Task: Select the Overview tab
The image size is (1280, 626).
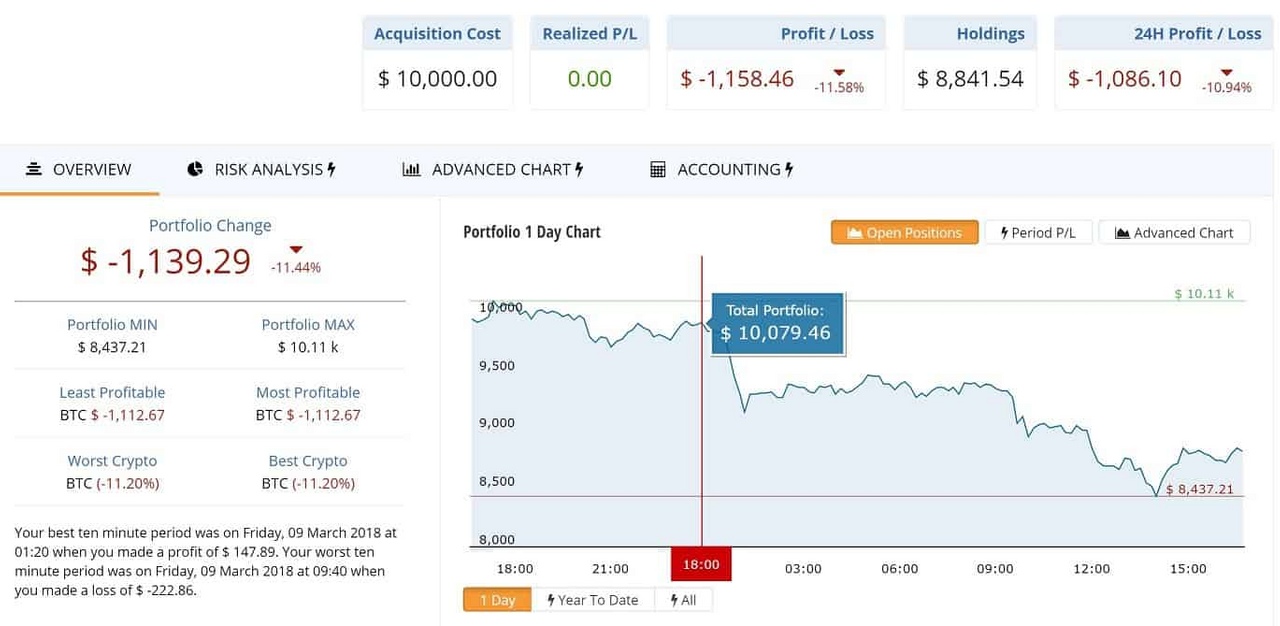Action: (92, 169)
